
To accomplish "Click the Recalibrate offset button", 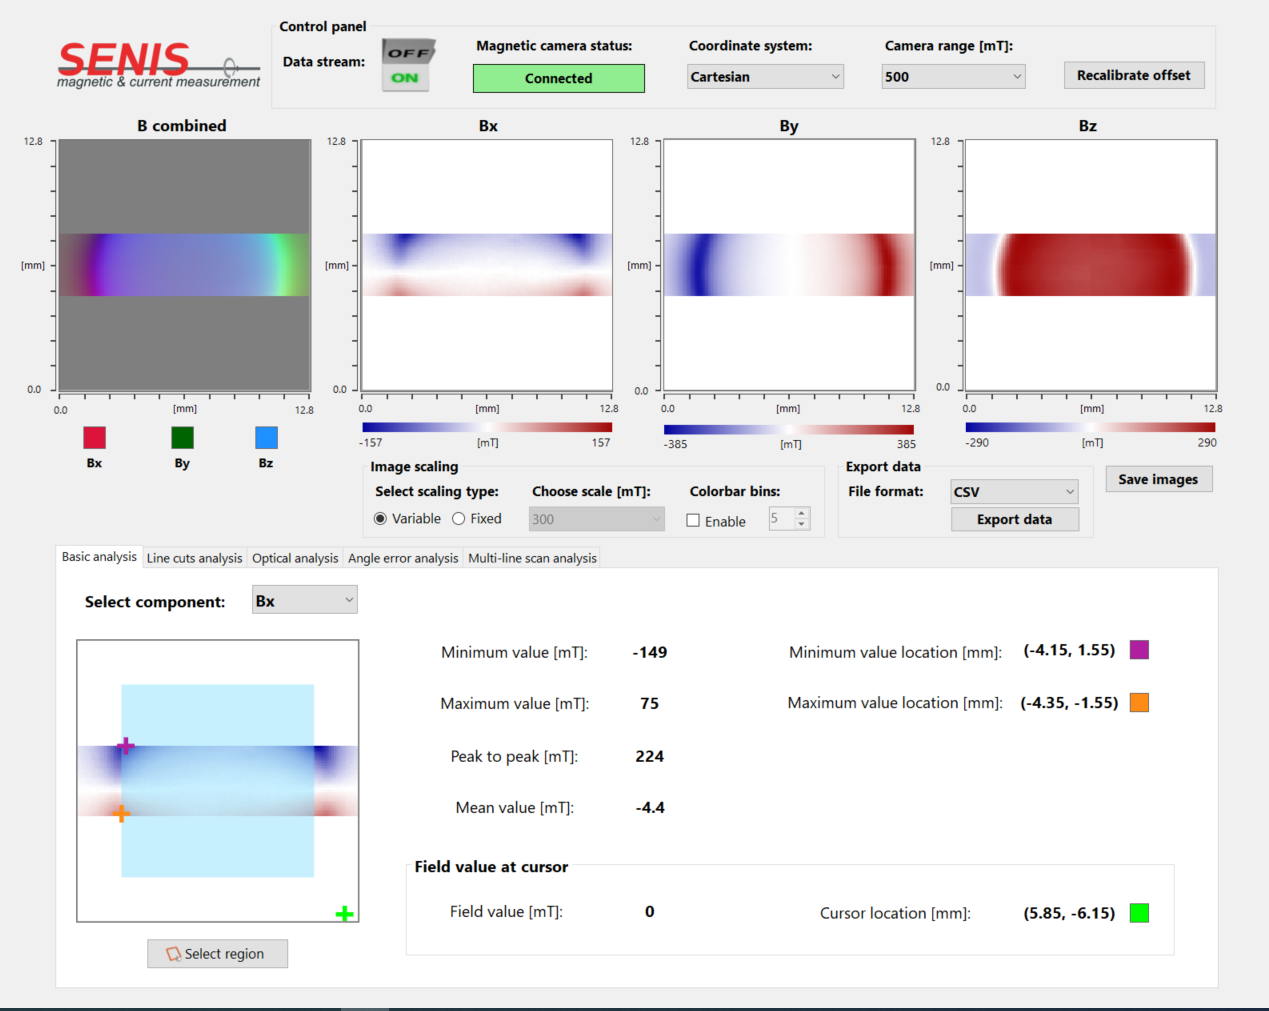I will pos(1133,76).
